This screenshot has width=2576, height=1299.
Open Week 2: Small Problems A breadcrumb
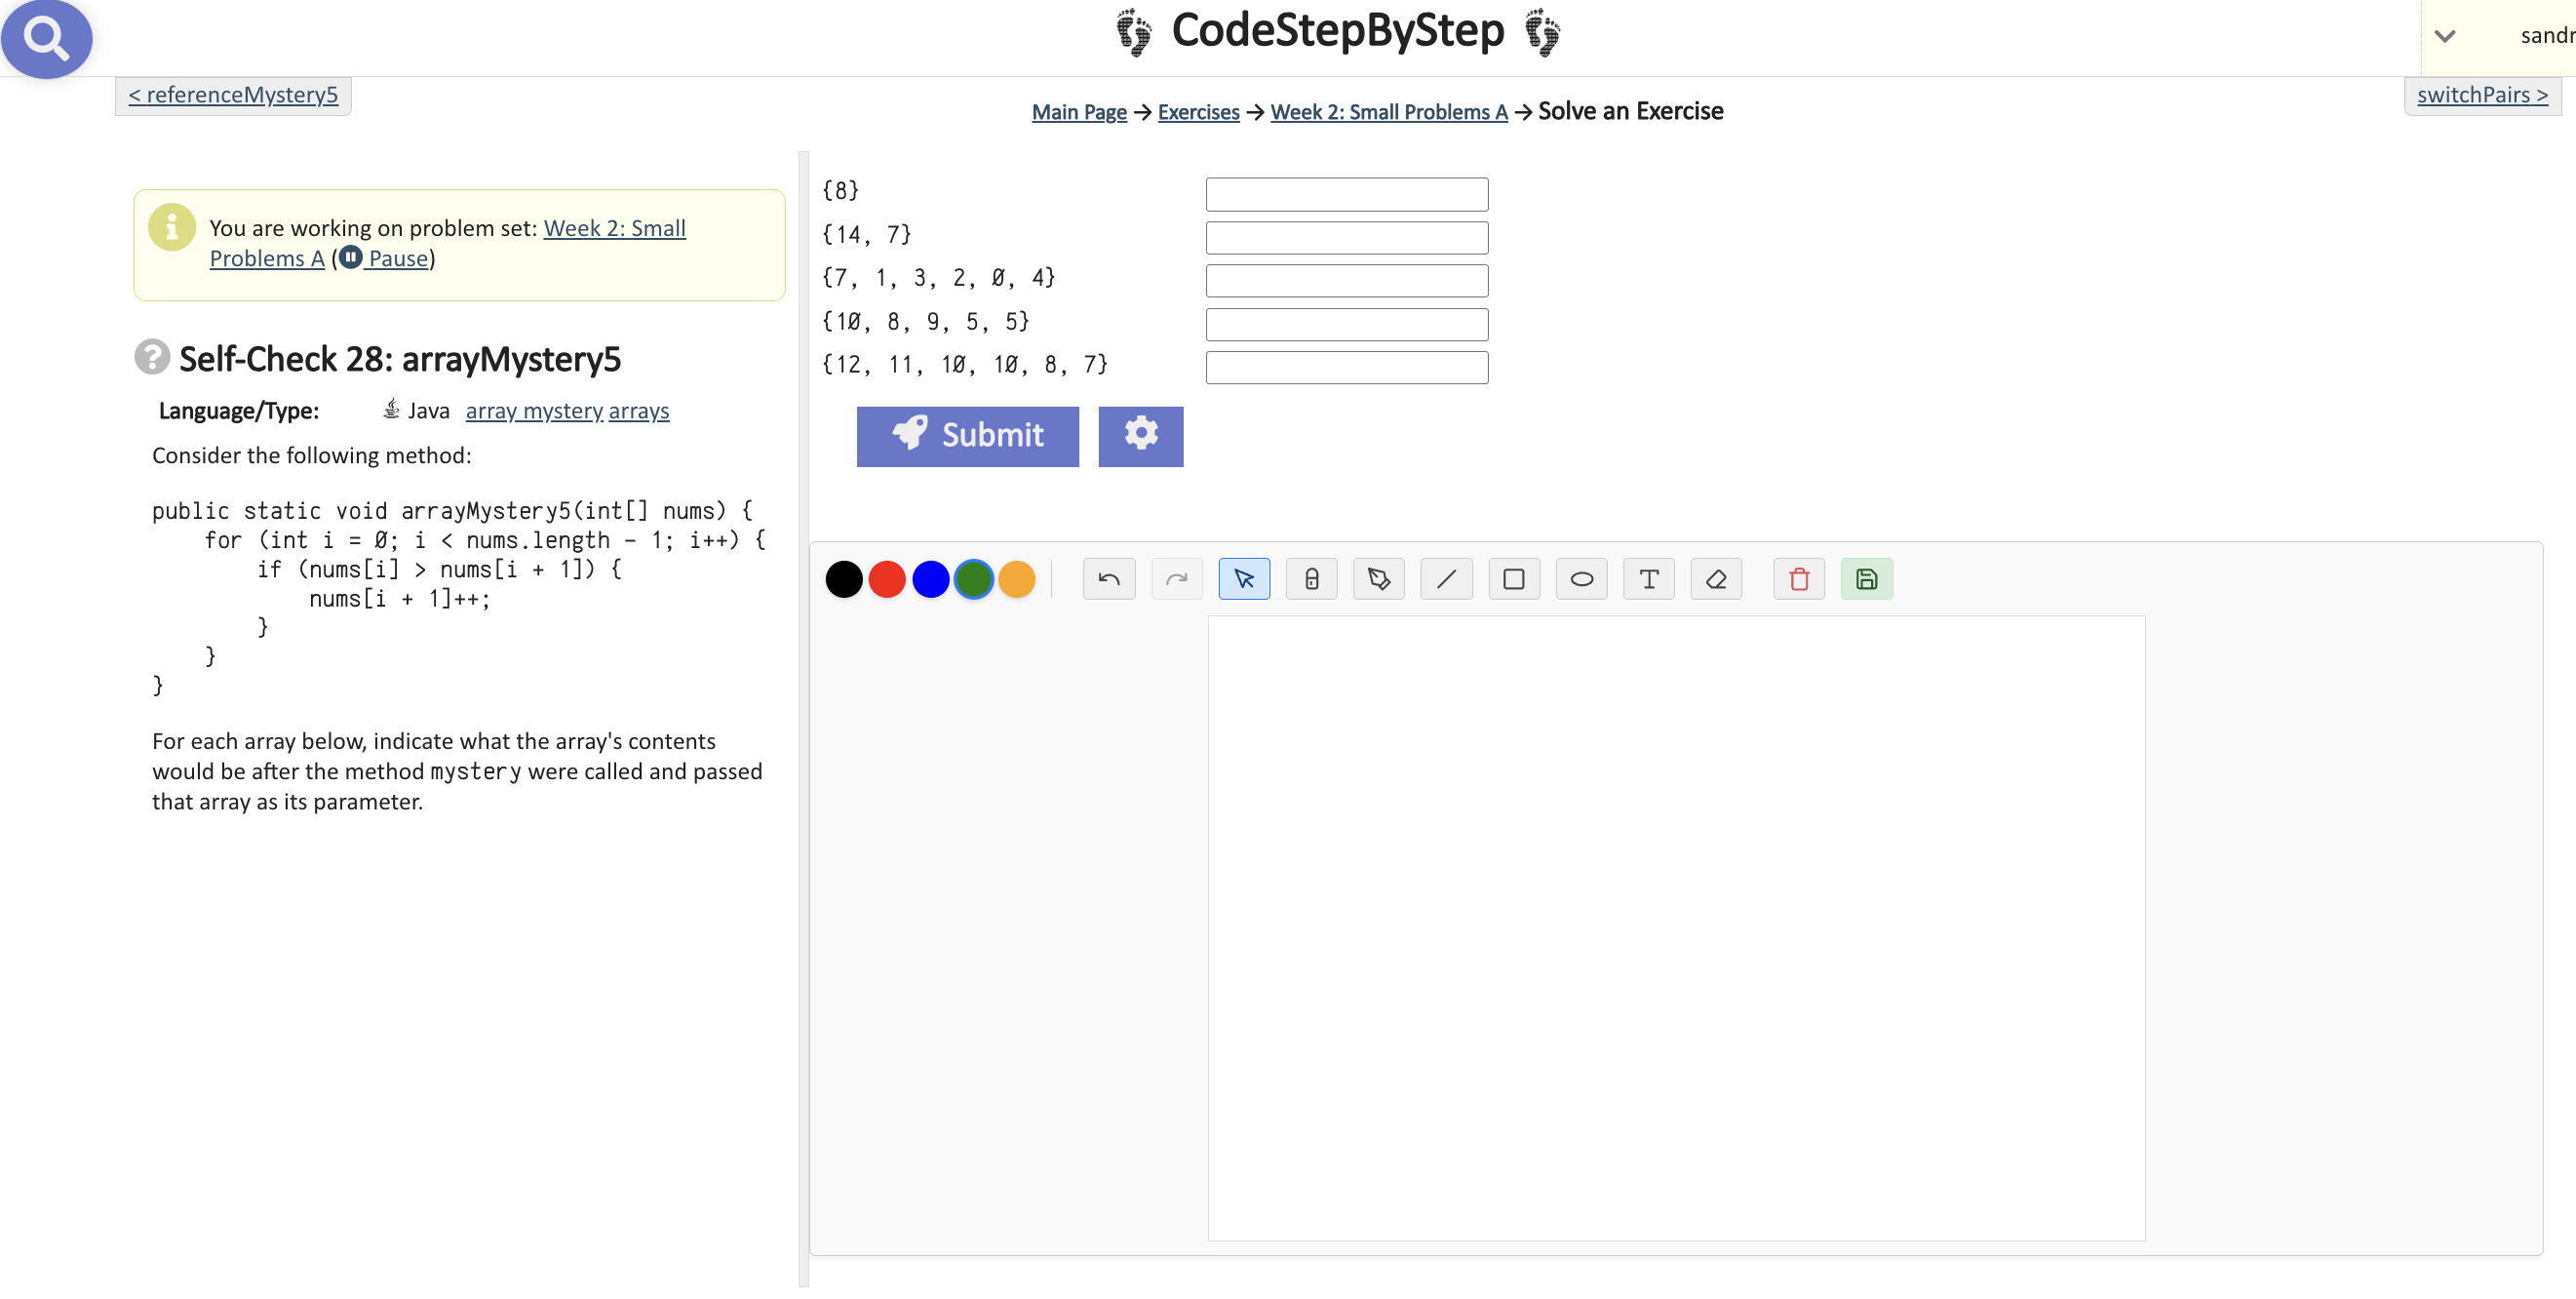1388,112
